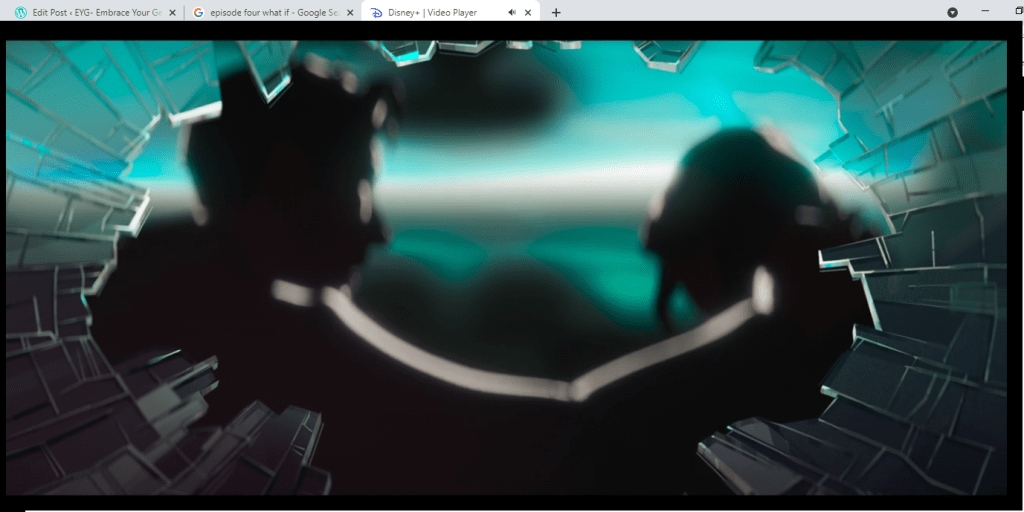The width and height of the screenshot is (1024, 512).
Task: Click the empty tab strip right of the plus button
Action: pos(750,13)
